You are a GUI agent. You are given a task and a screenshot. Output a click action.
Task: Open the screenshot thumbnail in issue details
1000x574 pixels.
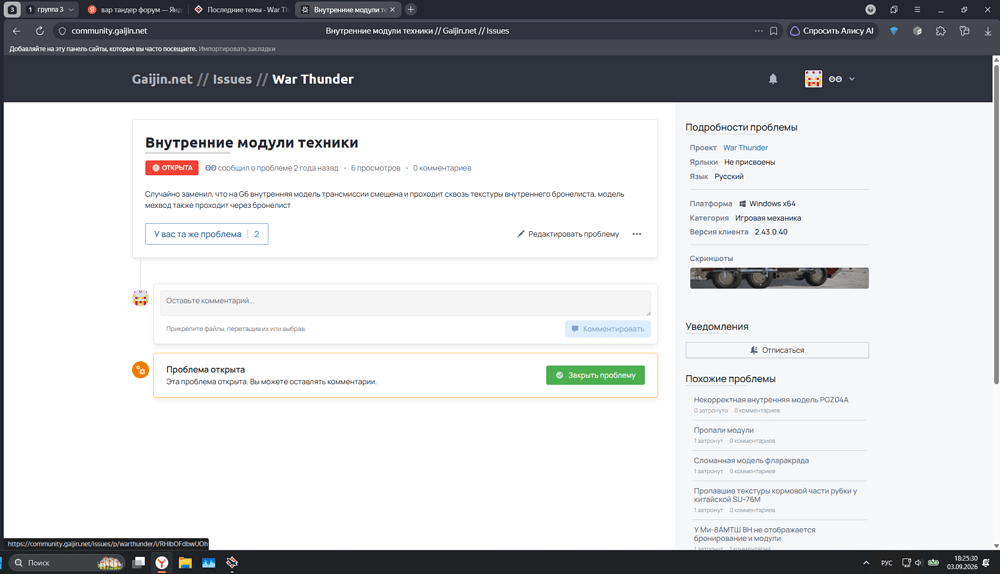[x=779, y=278]
